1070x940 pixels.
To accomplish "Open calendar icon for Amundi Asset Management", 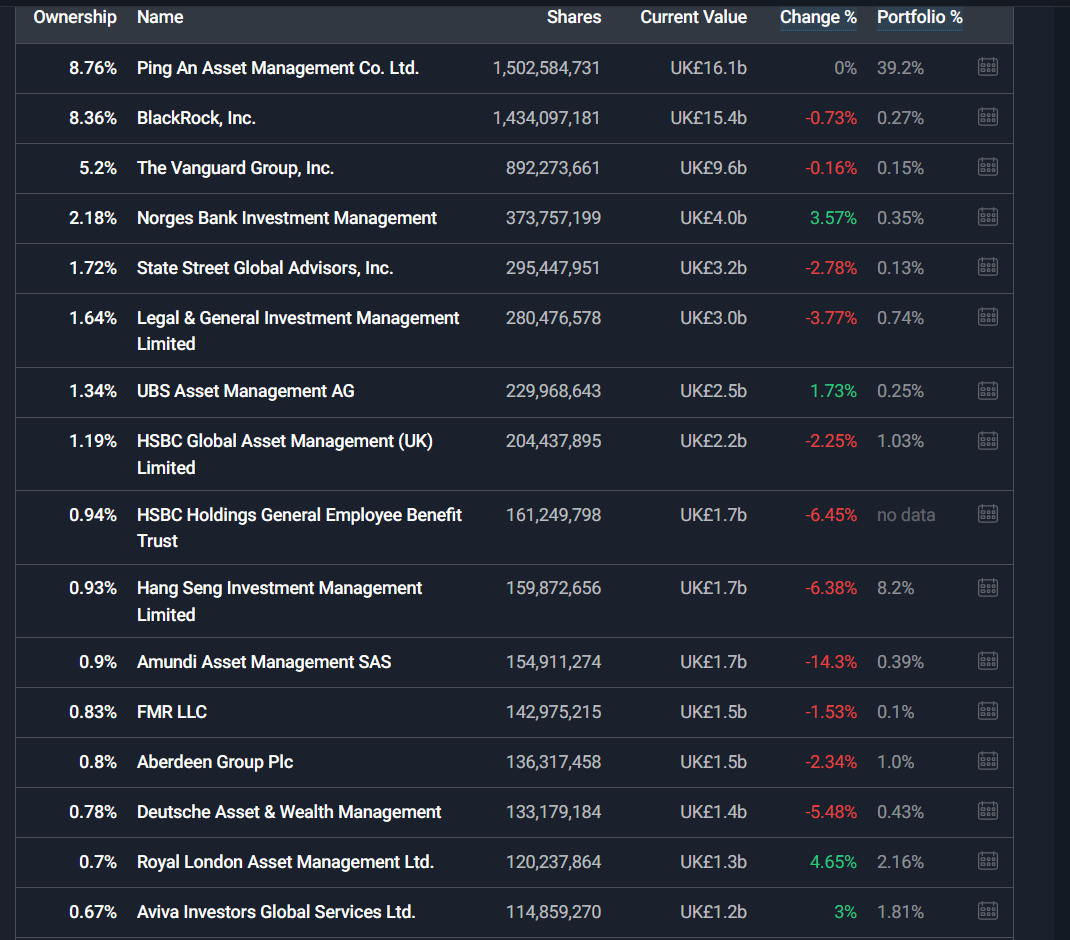I will pyautogui.click(x=987, y=662).
